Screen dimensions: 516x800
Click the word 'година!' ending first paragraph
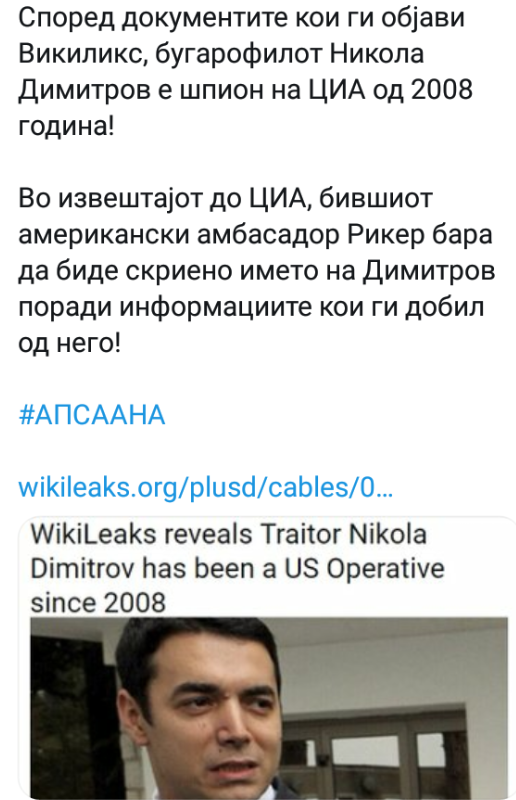point(66,126)
